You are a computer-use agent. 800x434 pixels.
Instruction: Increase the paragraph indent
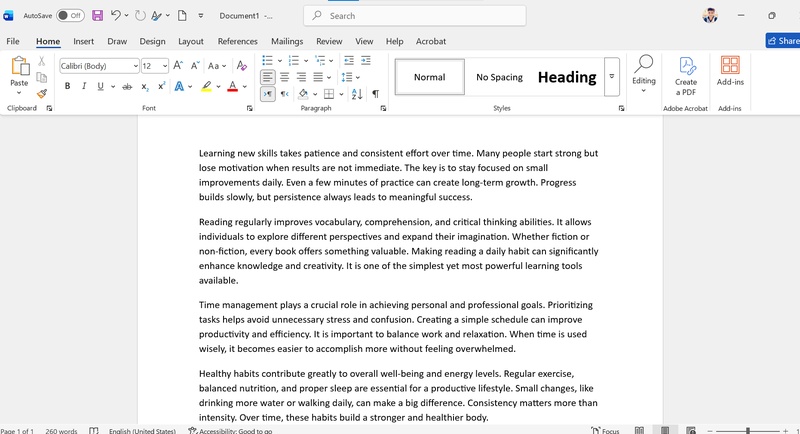tap(366, 61)
